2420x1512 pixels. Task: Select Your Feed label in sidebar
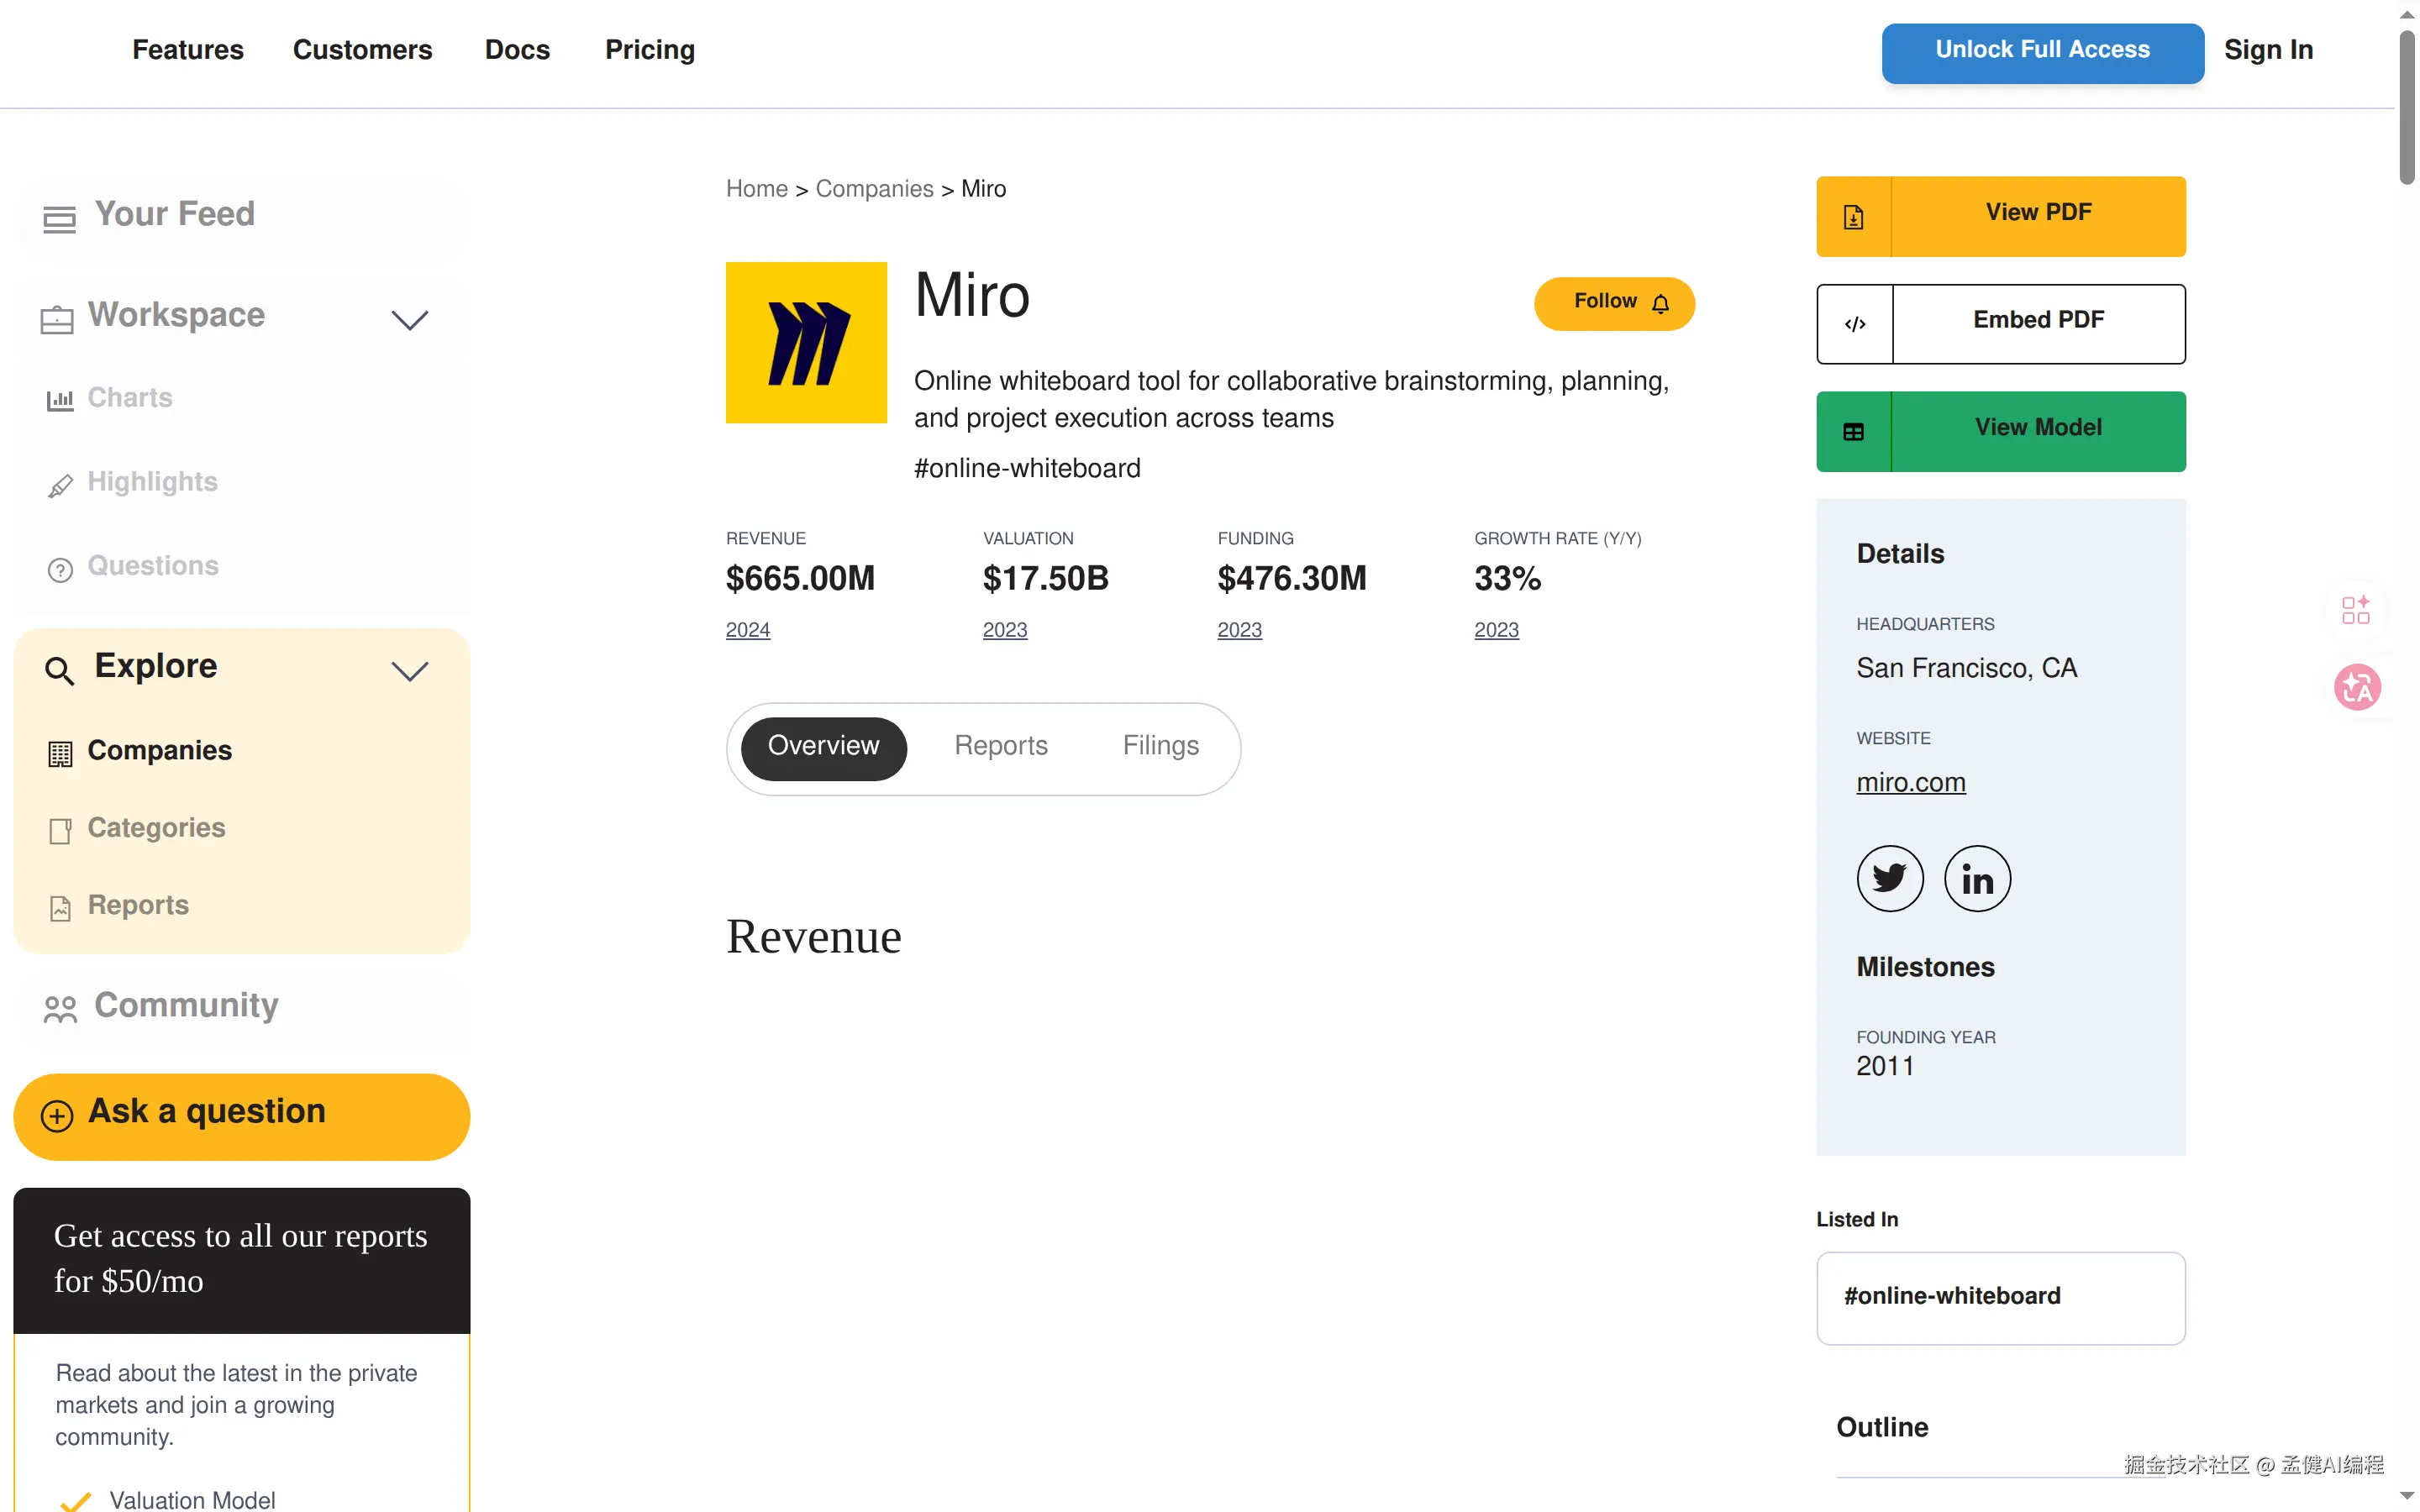pyautogui.click(x=174, y=214)
